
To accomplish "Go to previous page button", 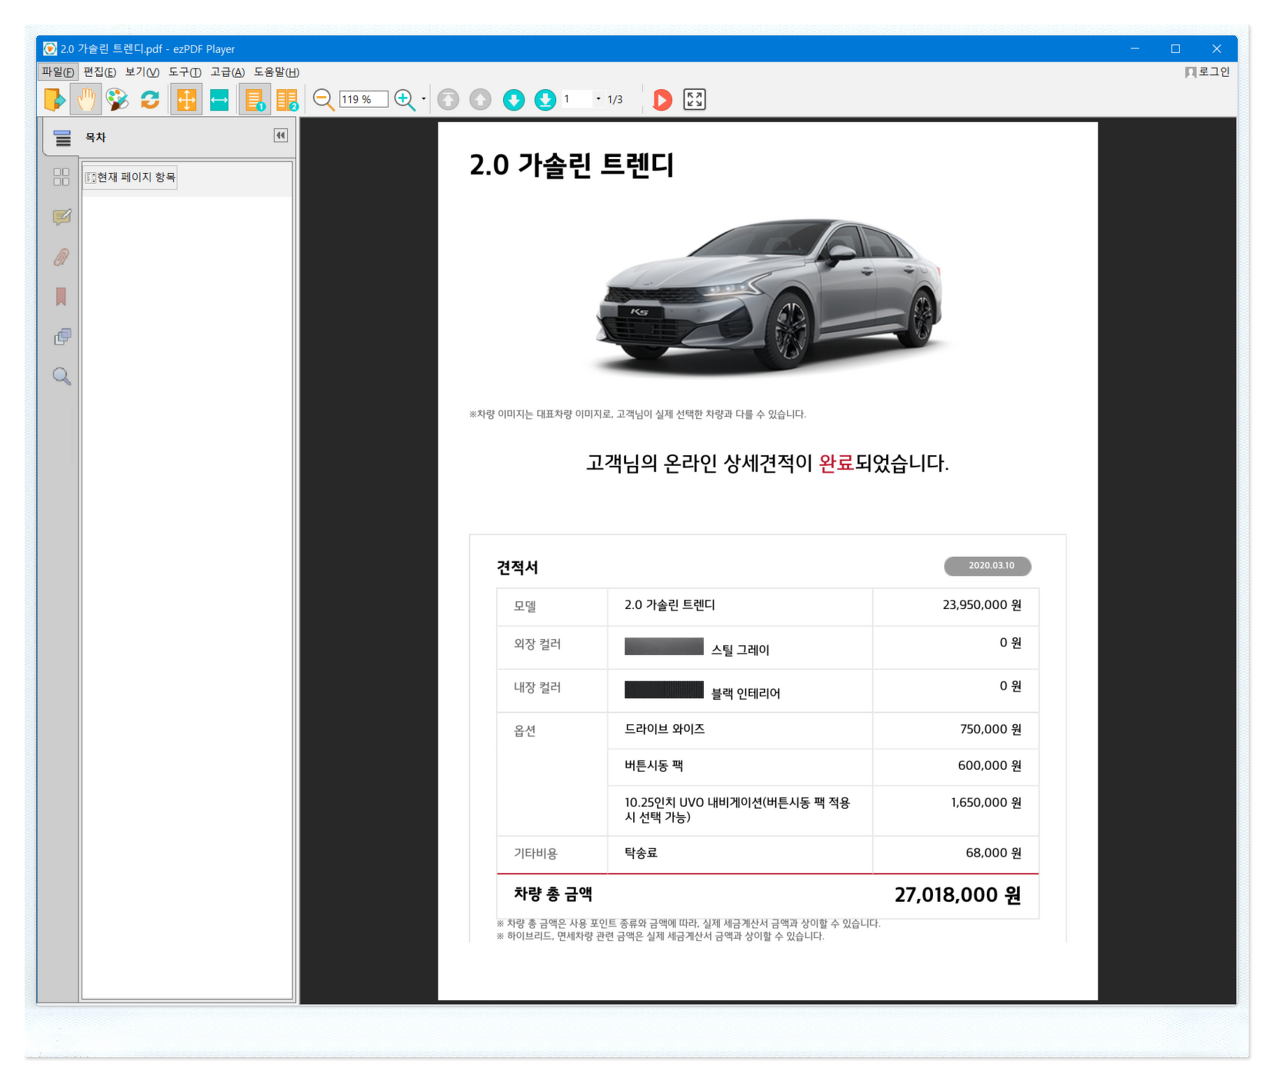I will pos(481,99).
